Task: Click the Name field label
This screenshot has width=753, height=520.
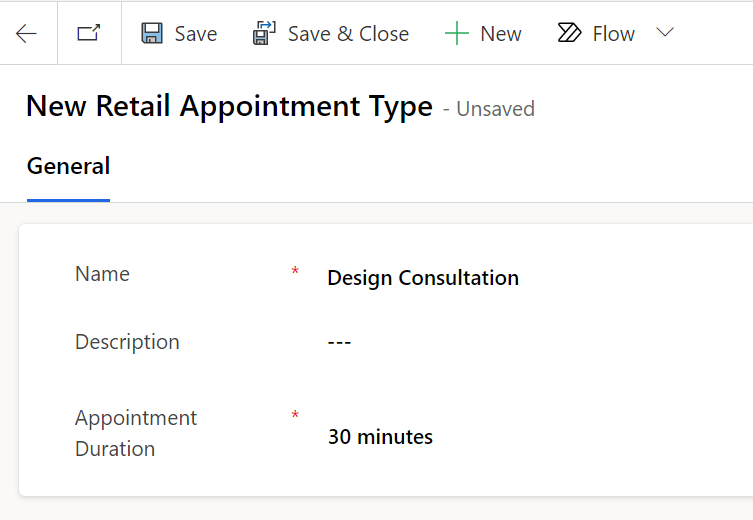Action: pos(102,274)
